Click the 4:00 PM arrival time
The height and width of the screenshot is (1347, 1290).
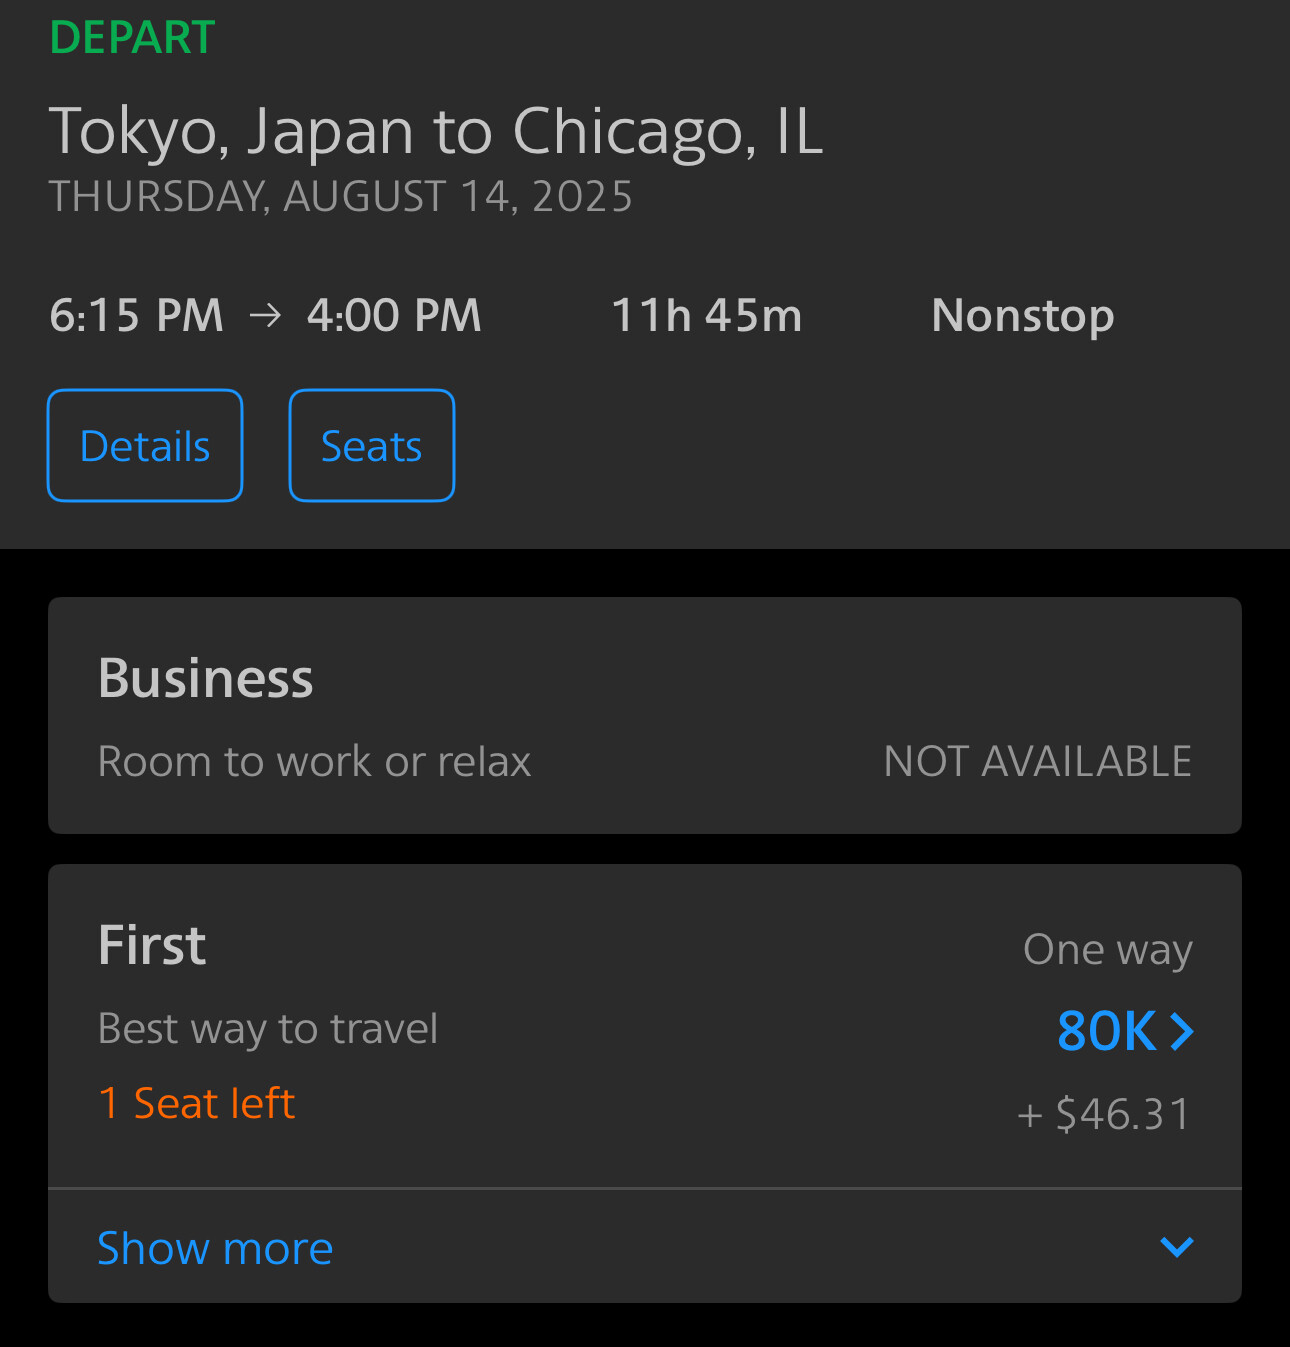[394, 316]
